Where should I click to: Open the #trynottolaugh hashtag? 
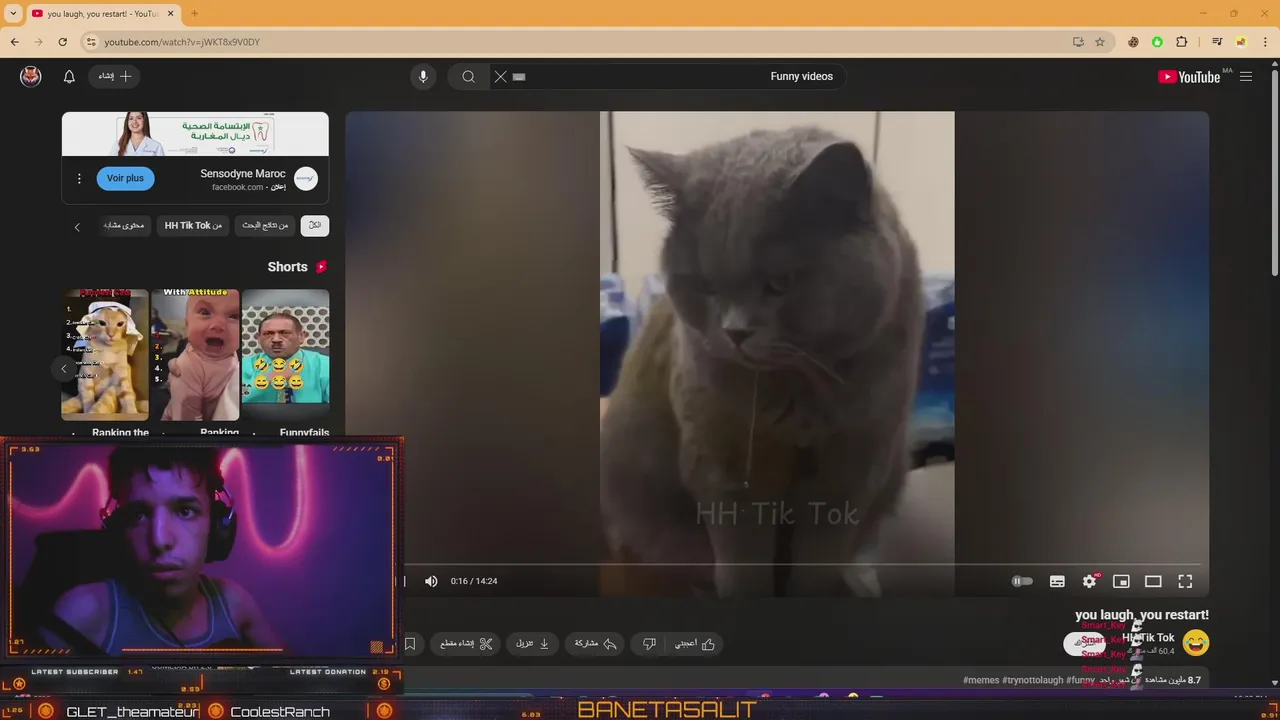[1032, 680]
